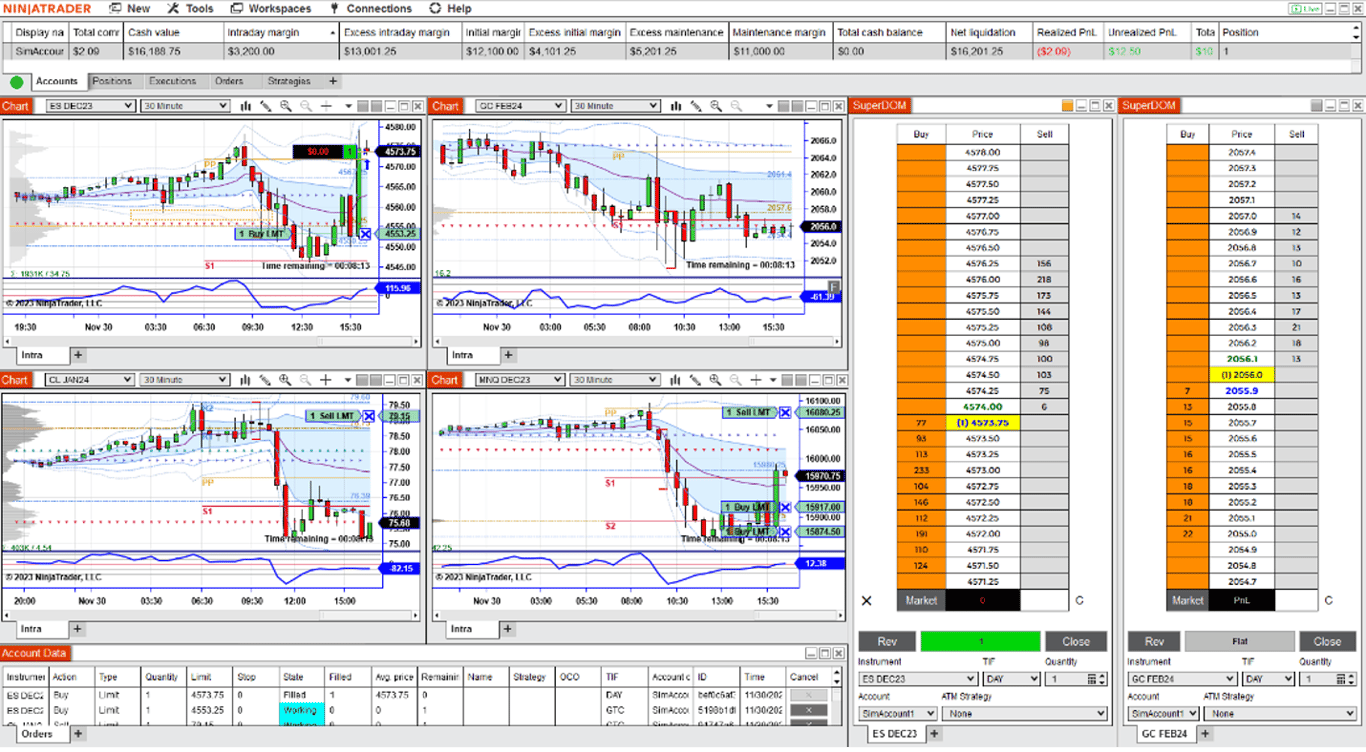Zoom in on the MNQ DEC23 chart

pos(716,380)
